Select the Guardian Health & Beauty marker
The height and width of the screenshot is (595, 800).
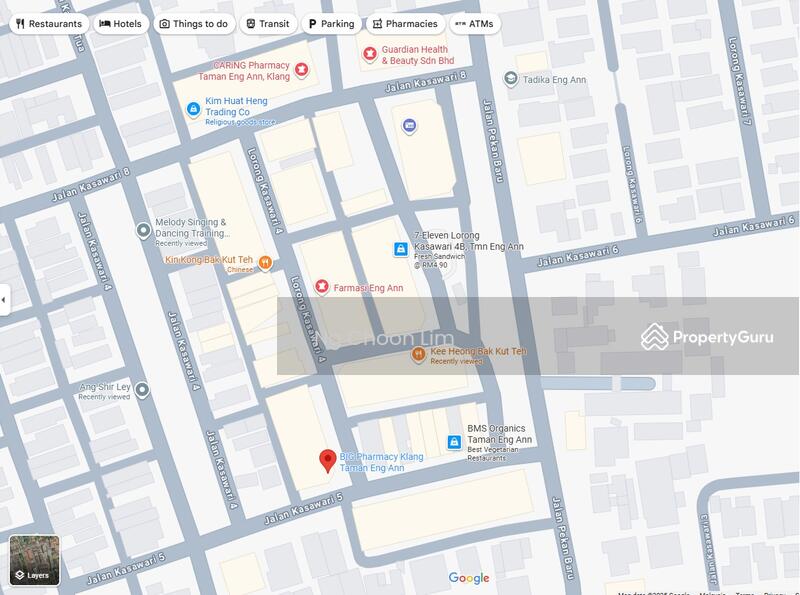coord(369,54)
